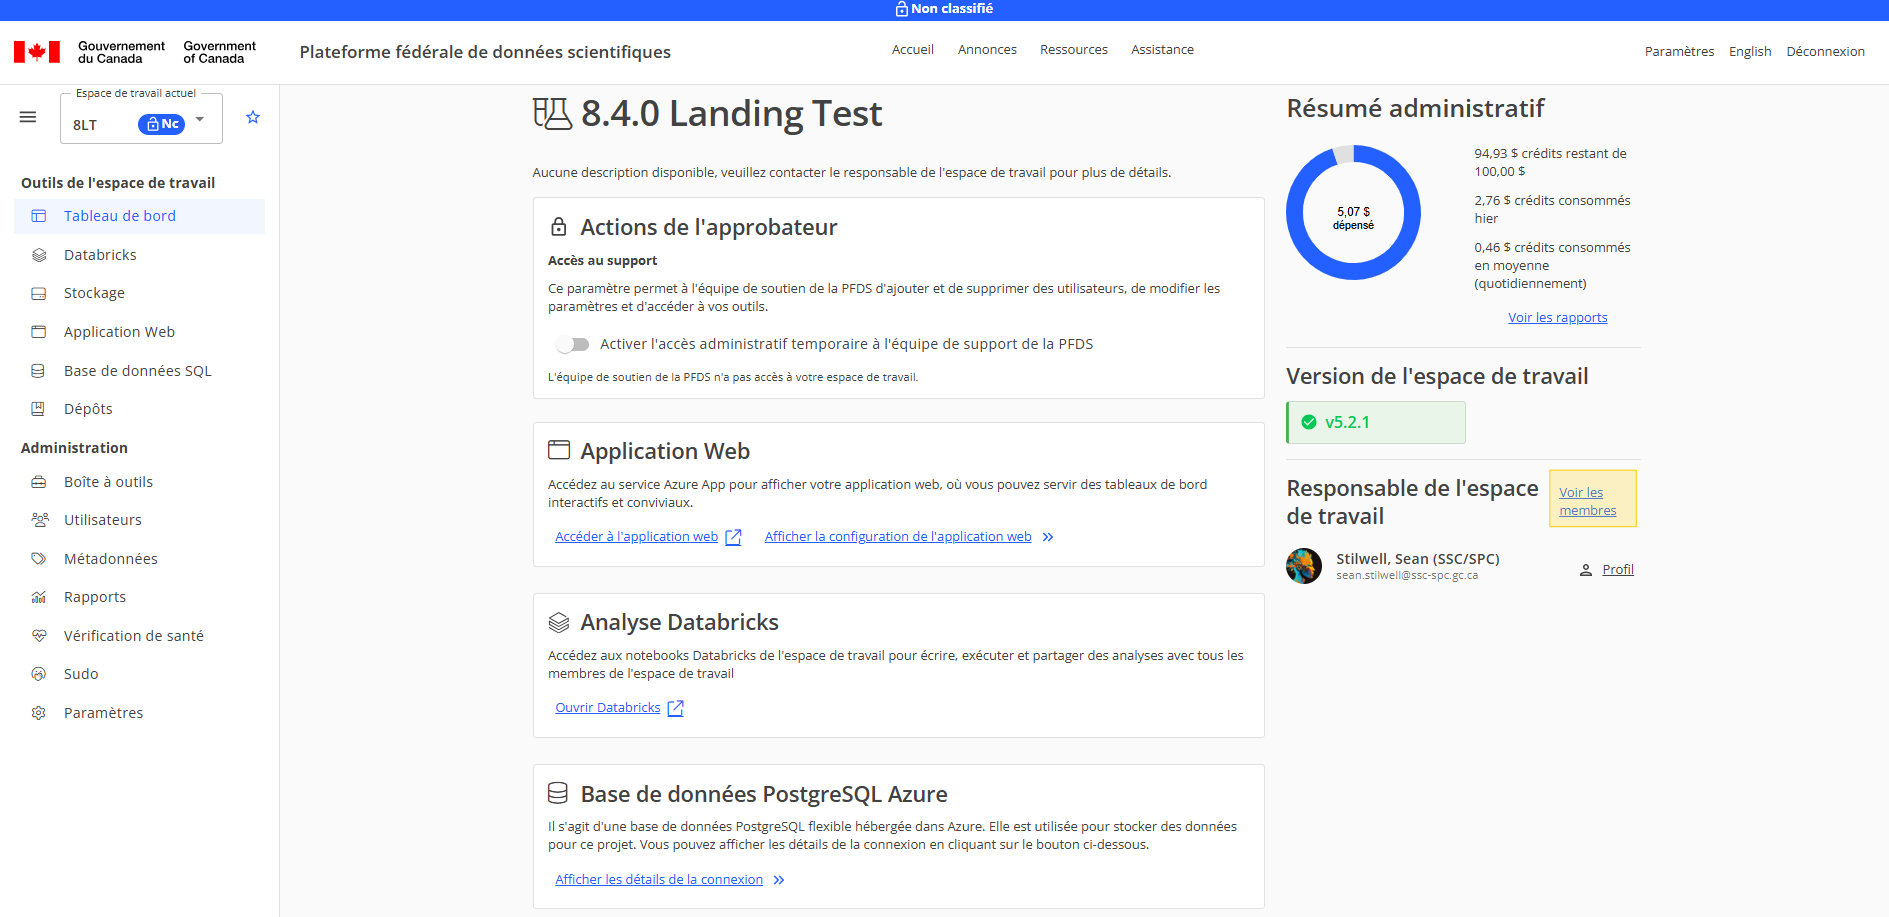1889x917 pixels.
Task: Open the Ressources menu item
Action: click(1073, 50)
